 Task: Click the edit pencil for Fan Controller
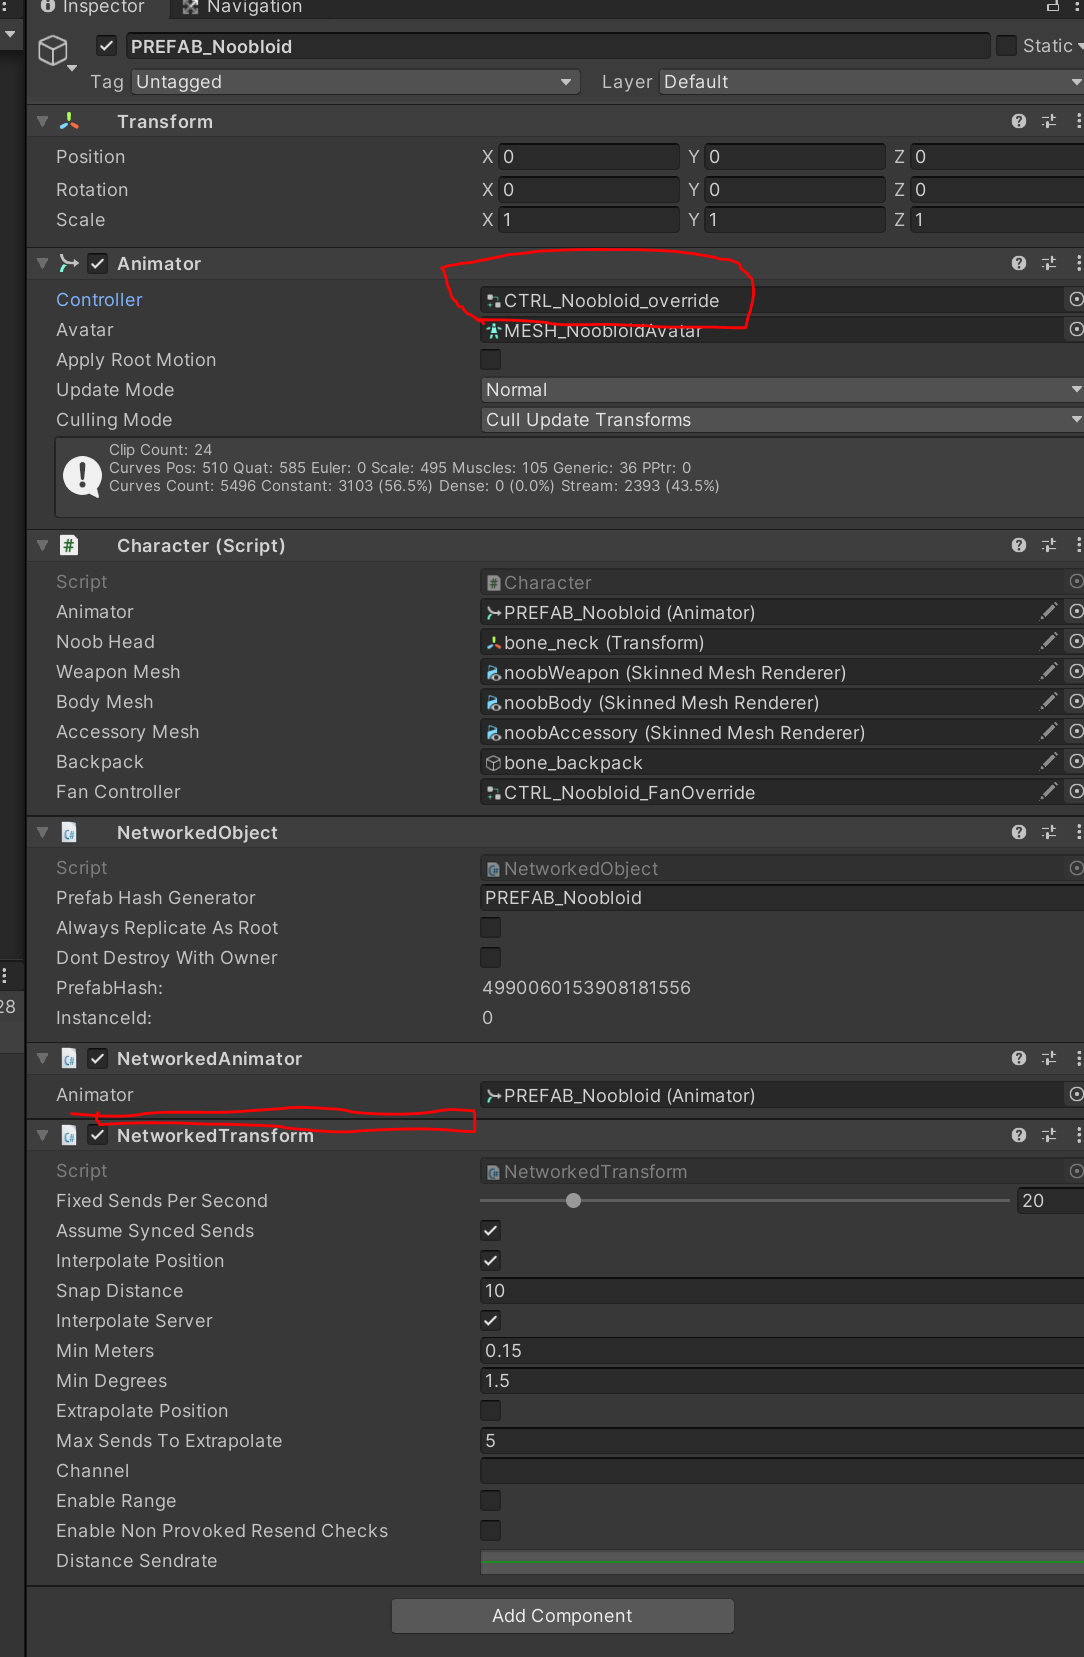[1048, 791]
